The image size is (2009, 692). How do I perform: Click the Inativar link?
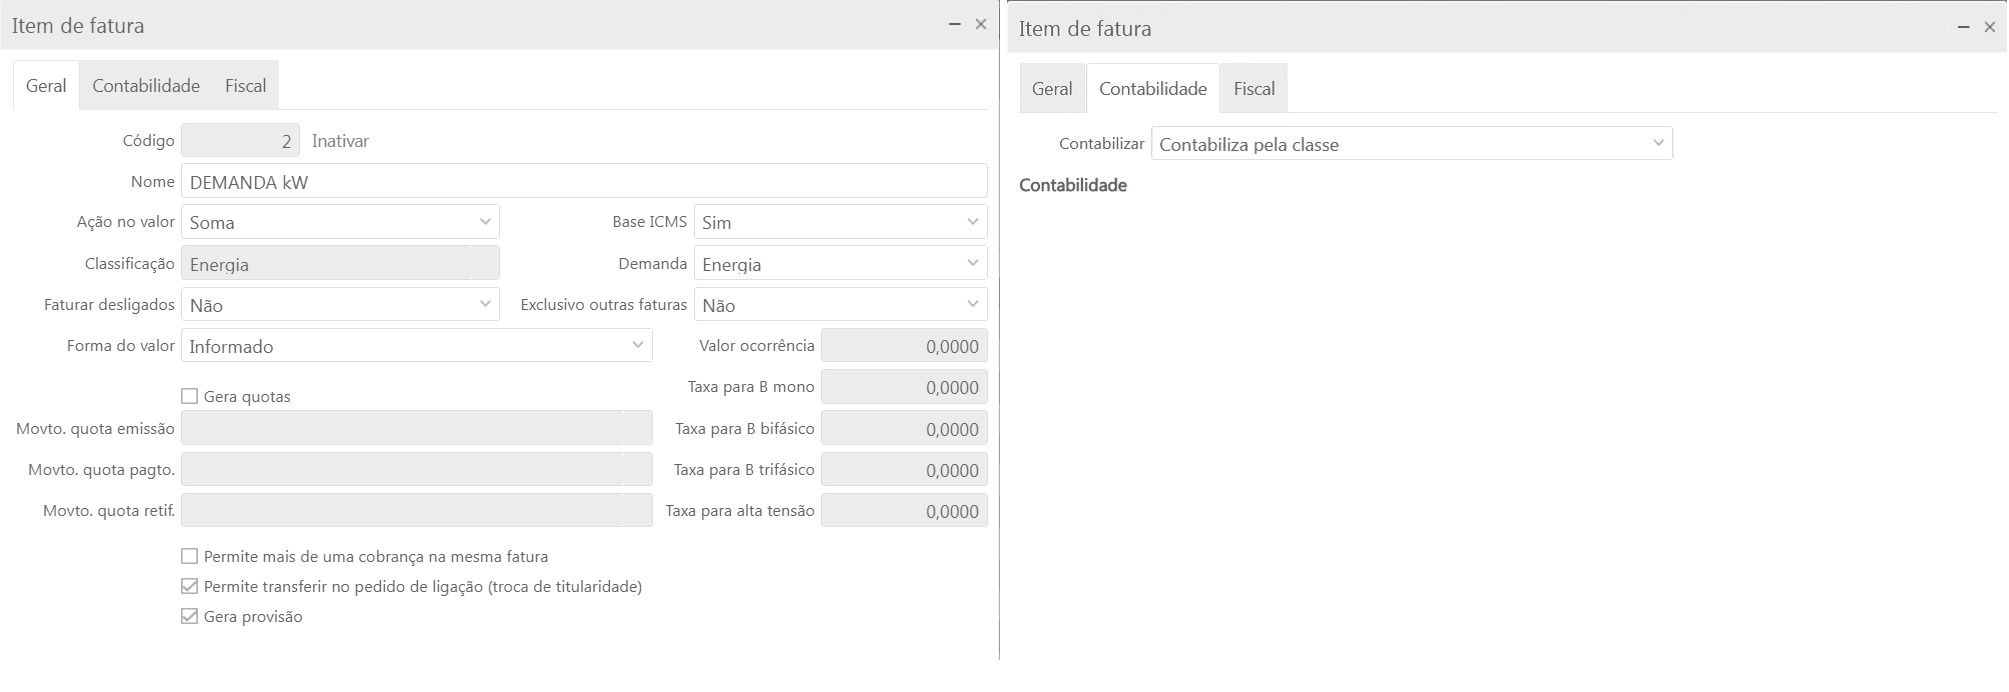(340, 141)
